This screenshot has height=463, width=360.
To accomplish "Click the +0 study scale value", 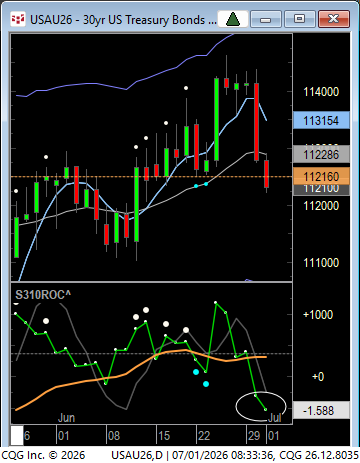I will (318, 377).
